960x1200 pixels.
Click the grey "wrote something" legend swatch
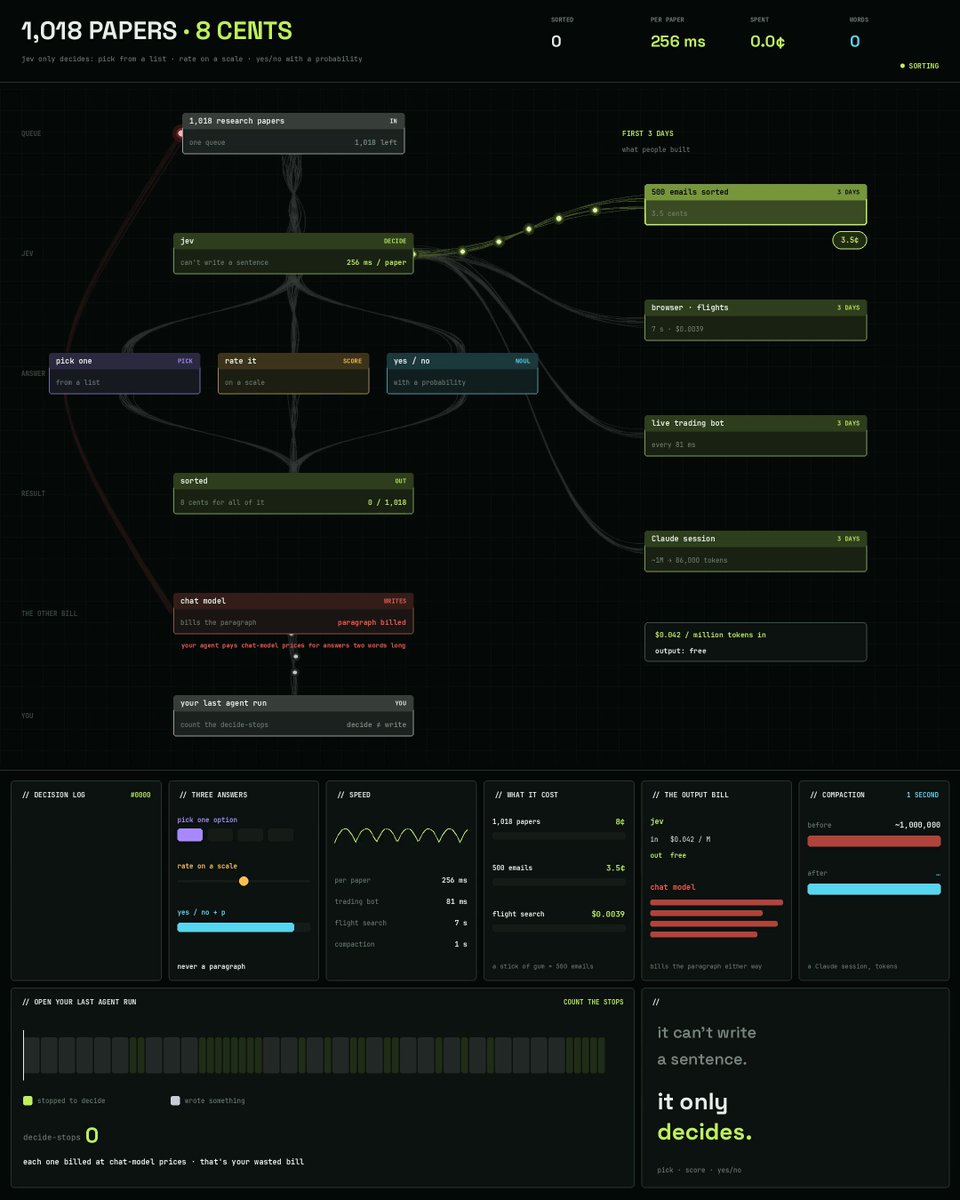coord(175,1100)
